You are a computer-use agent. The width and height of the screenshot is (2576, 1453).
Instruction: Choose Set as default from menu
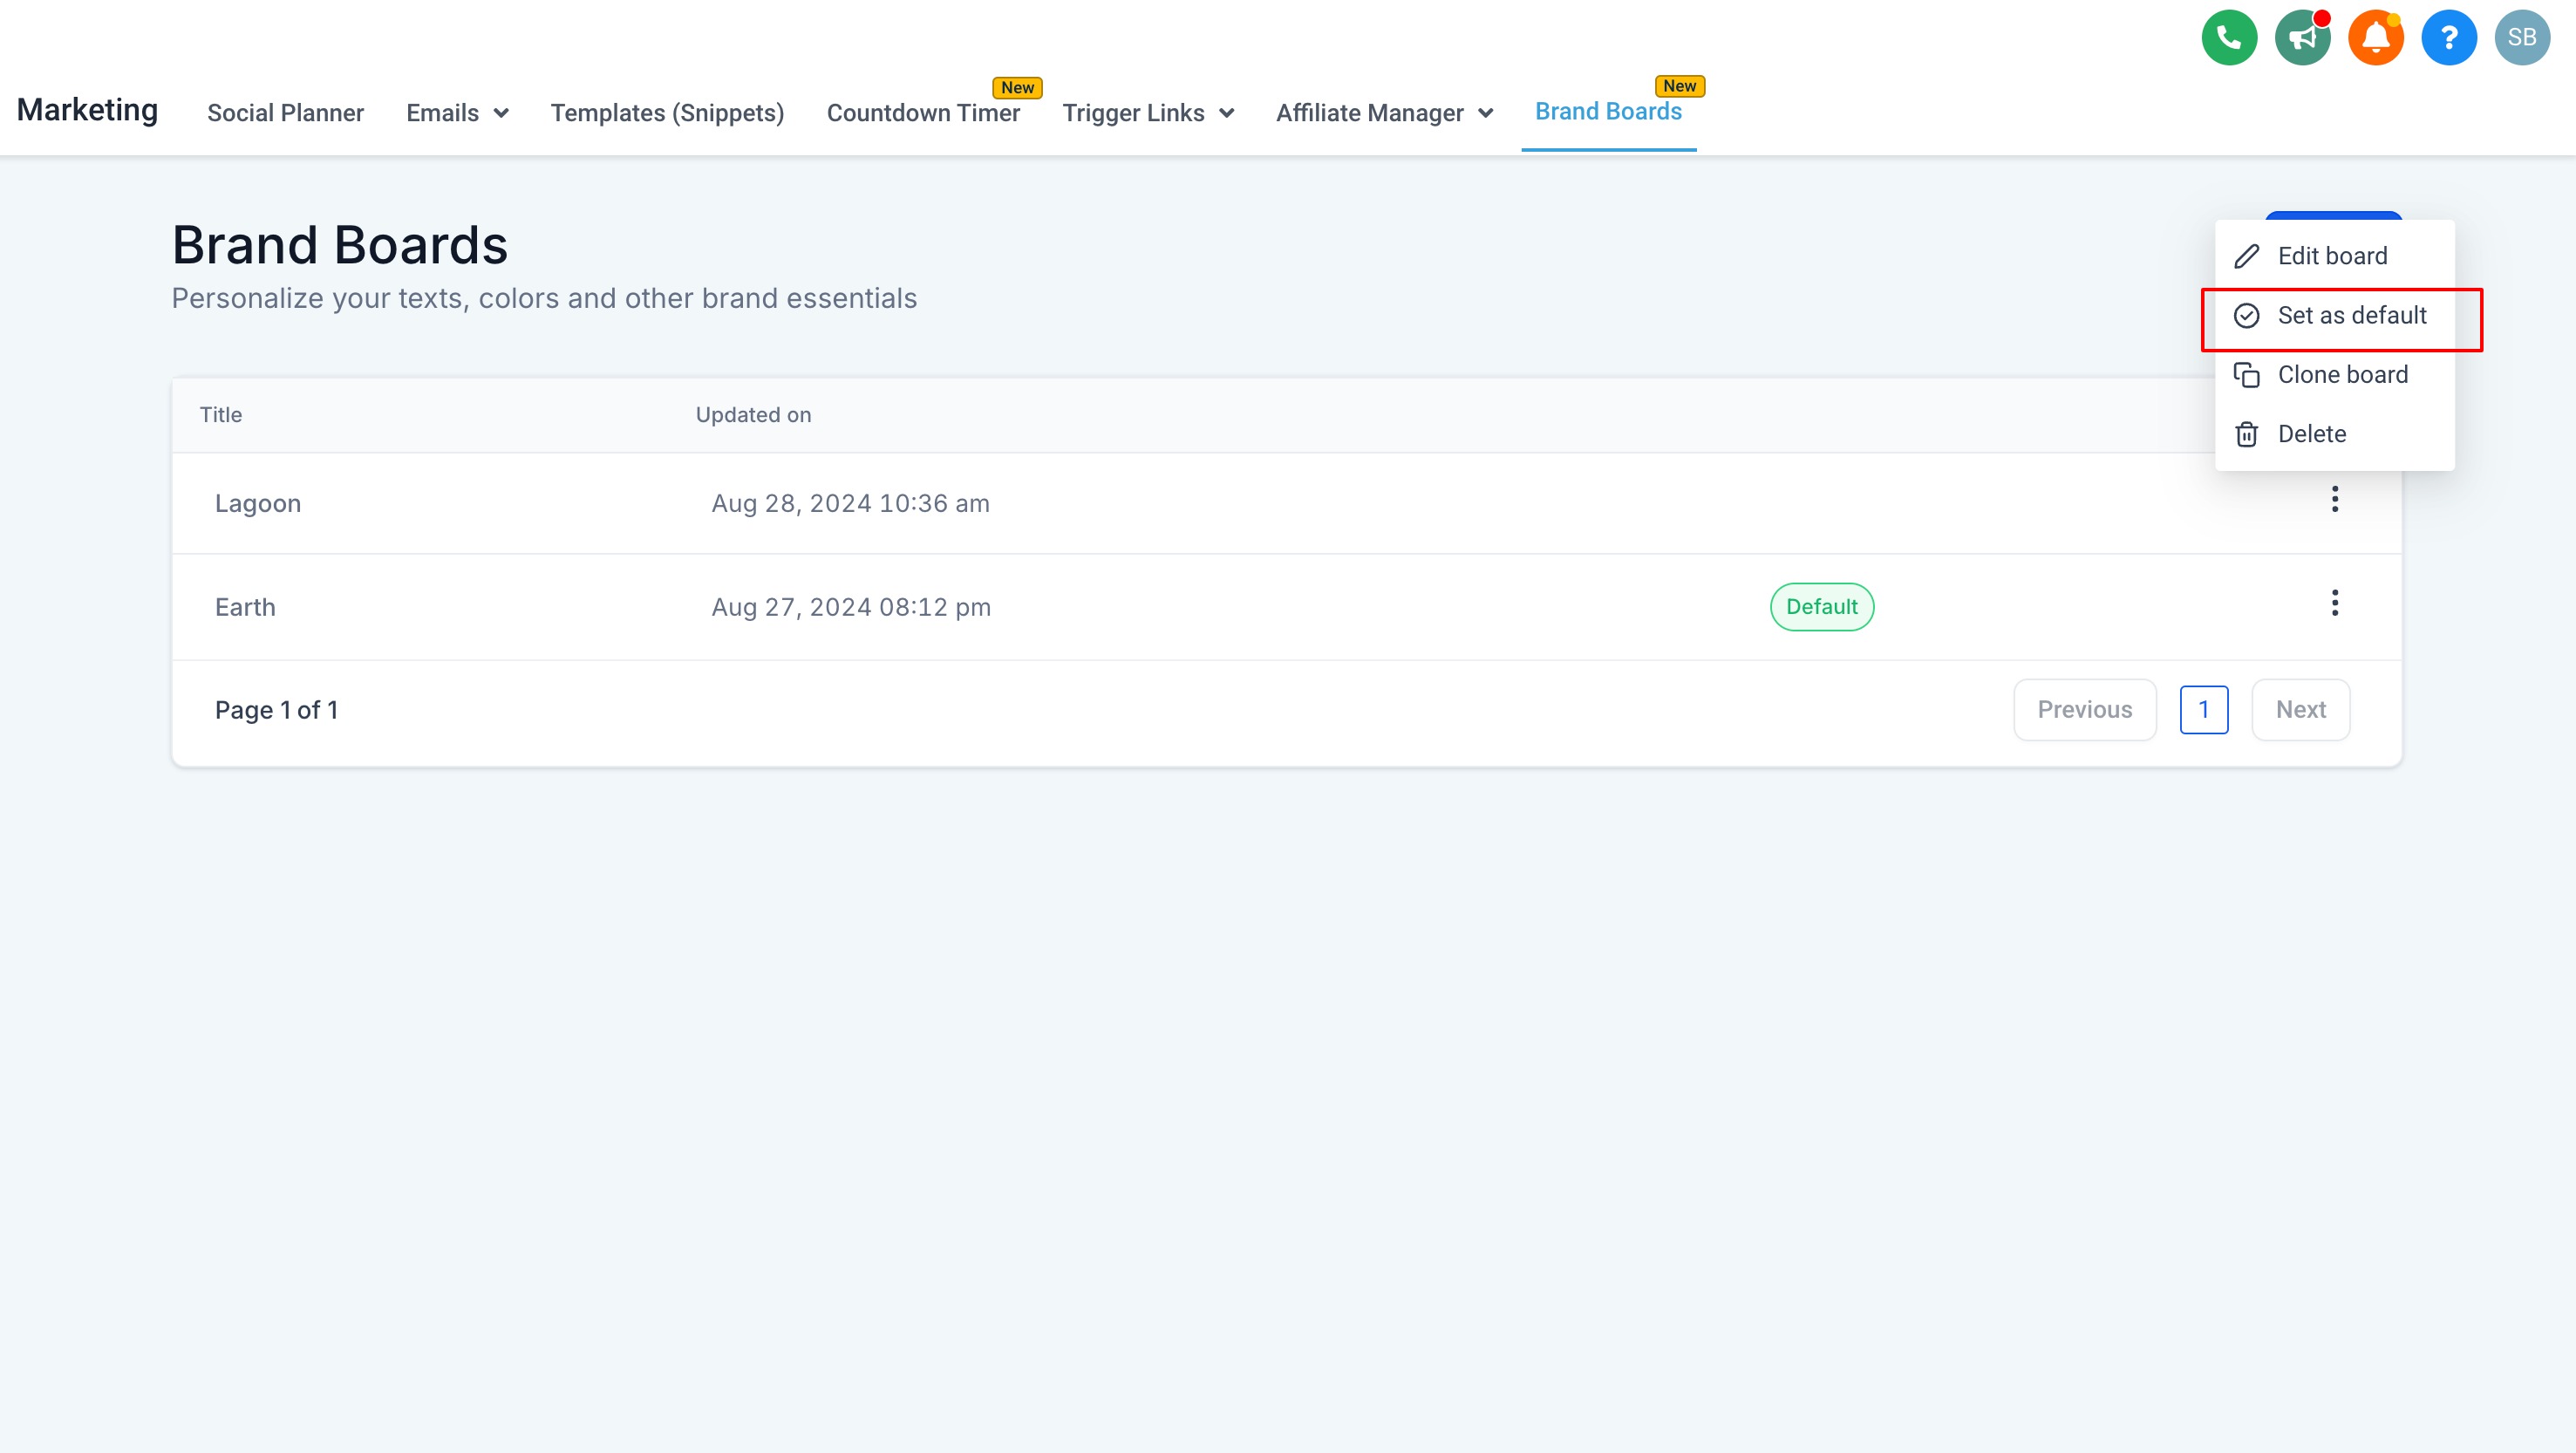tap(2350, 316)
